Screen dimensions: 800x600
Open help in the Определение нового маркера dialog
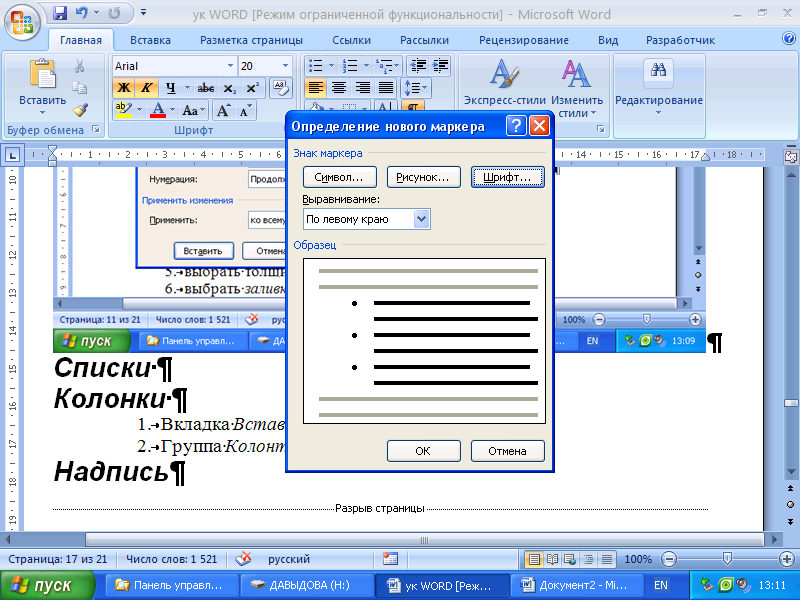[516, 126]
